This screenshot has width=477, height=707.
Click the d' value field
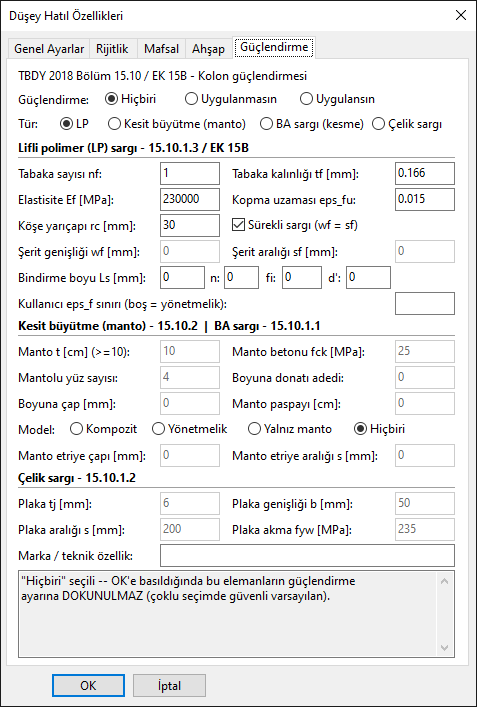coord(368,277)
